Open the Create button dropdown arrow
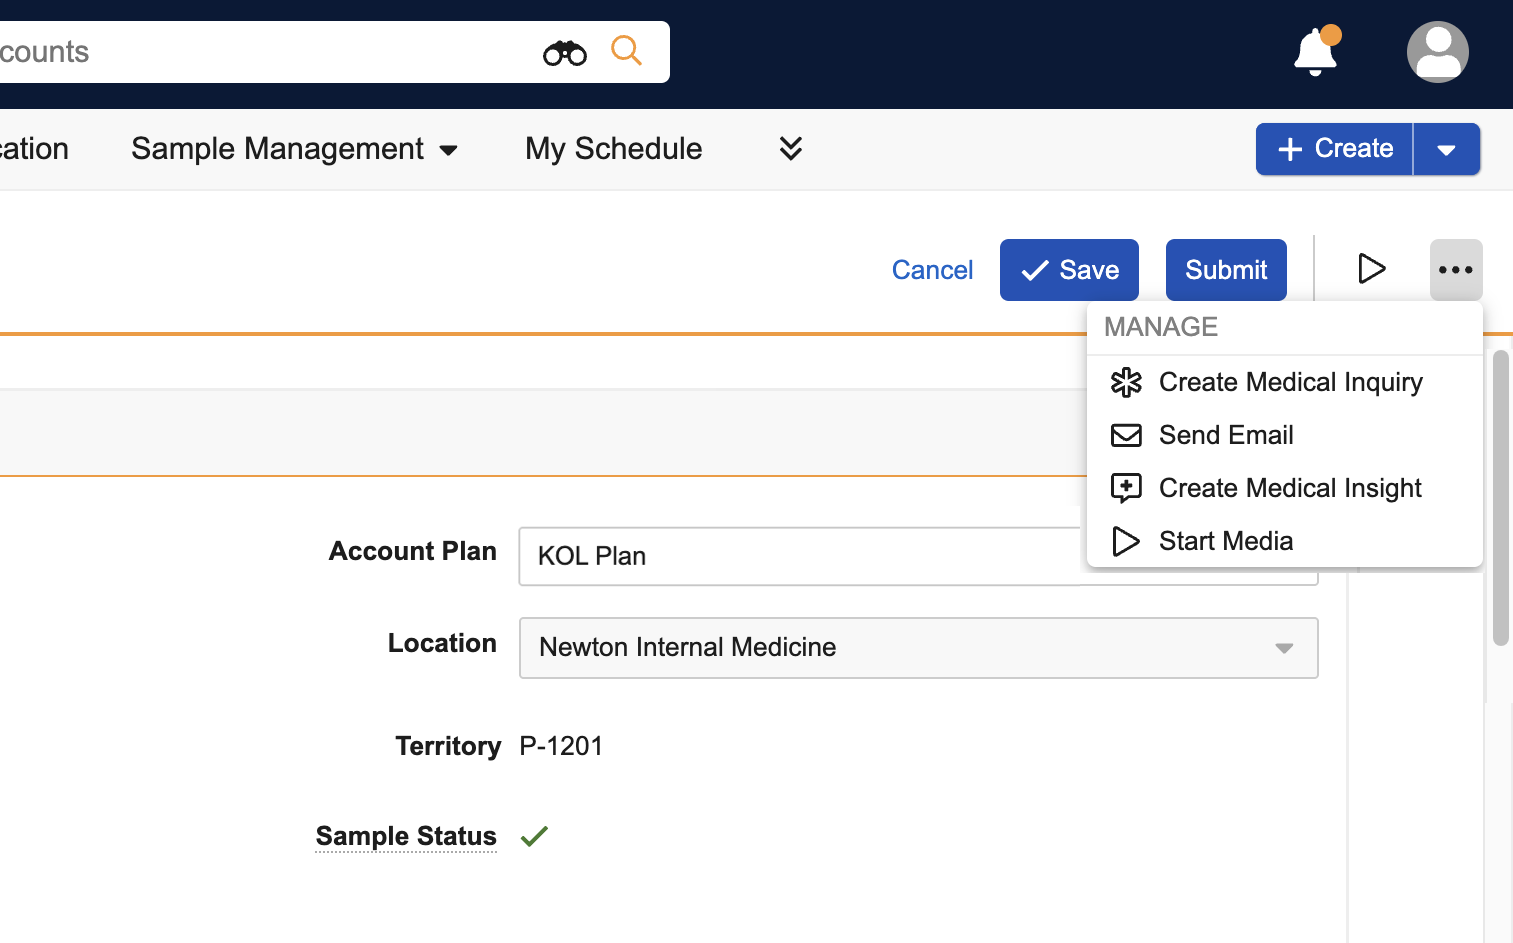This screenshot has height=943, width=1513. 1445,149
